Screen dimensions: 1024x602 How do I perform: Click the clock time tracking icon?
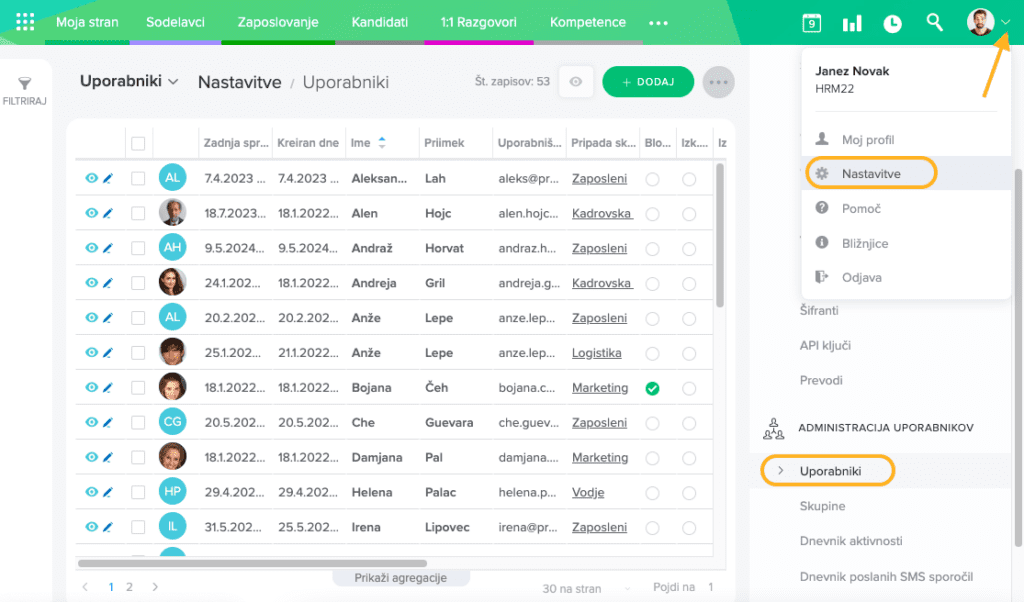click(x=892, y=23)
